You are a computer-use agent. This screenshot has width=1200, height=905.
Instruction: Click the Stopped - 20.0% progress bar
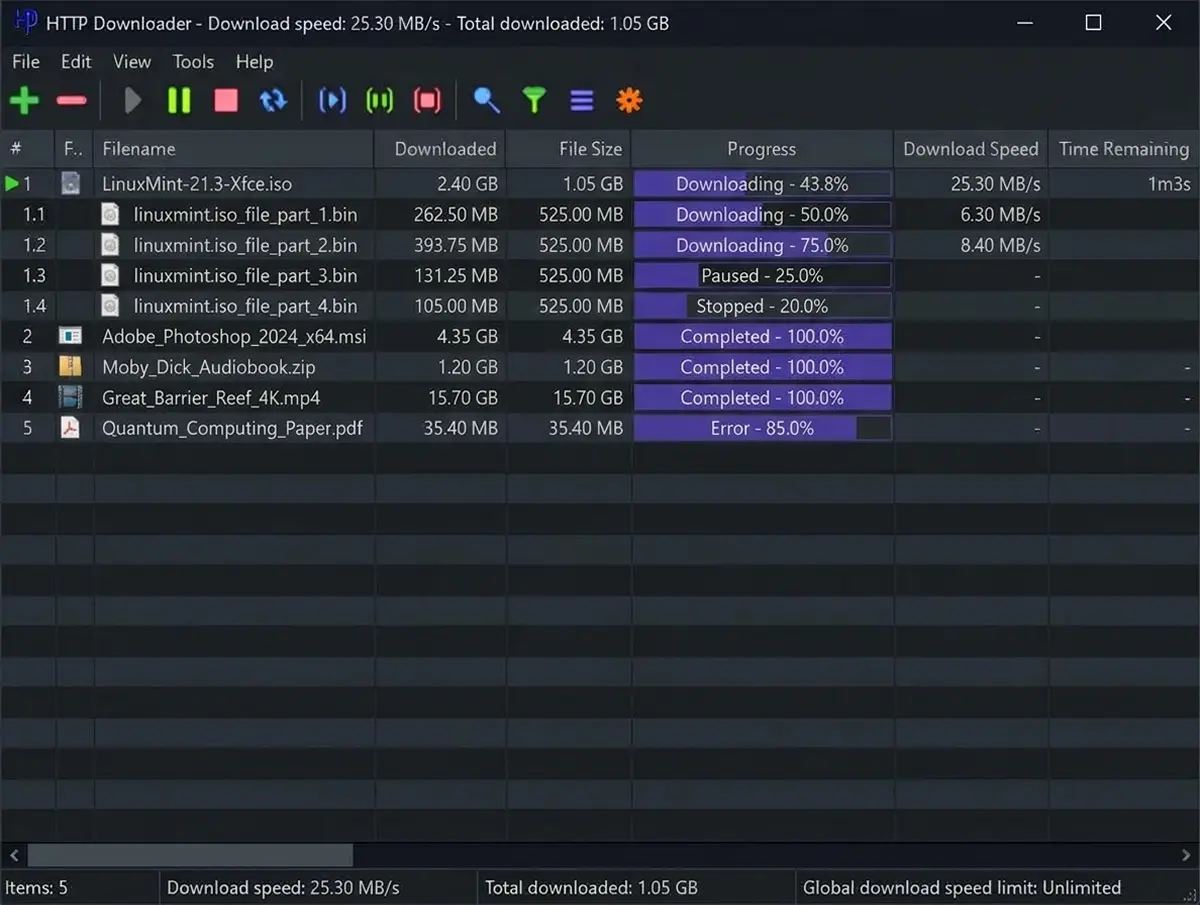point(763,307)
